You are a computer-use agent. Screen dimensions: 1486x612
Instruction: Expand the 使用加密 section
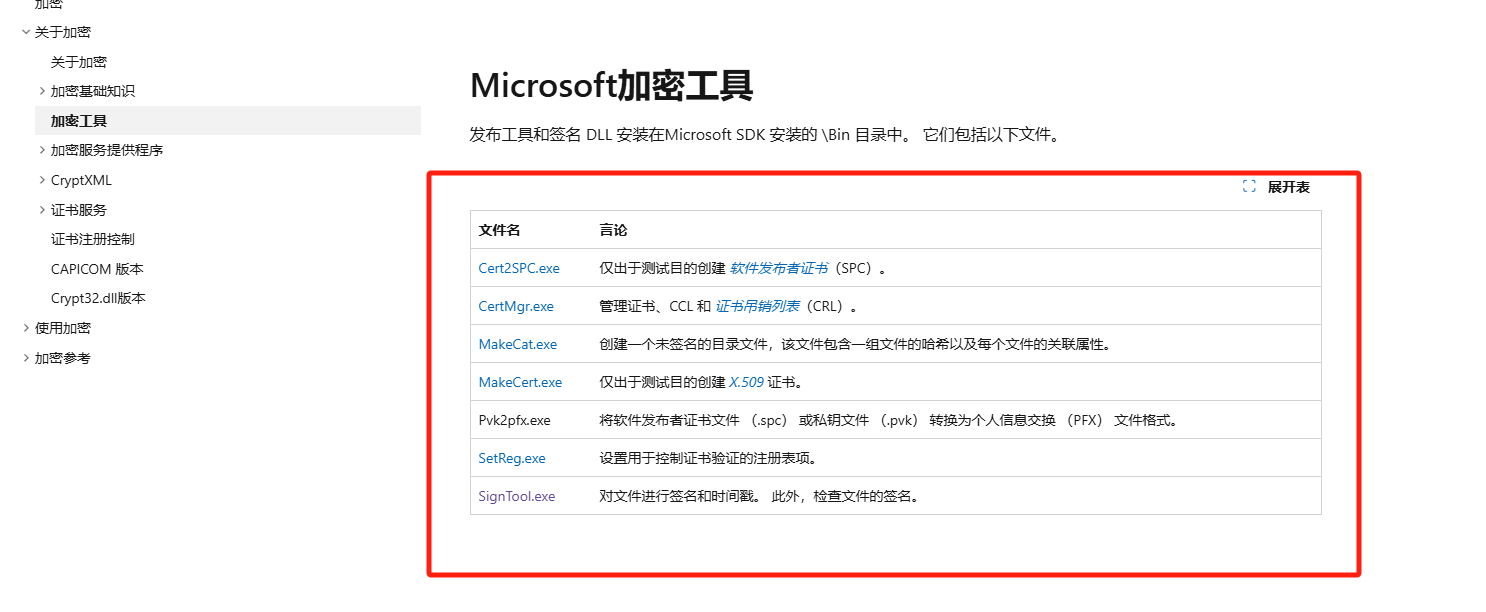point(26,328)
